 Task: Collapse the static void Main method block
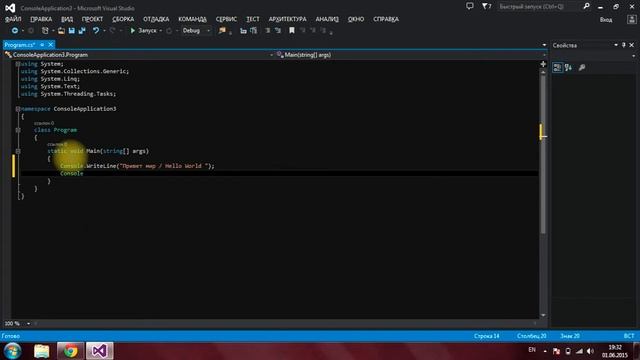[18, 151]
